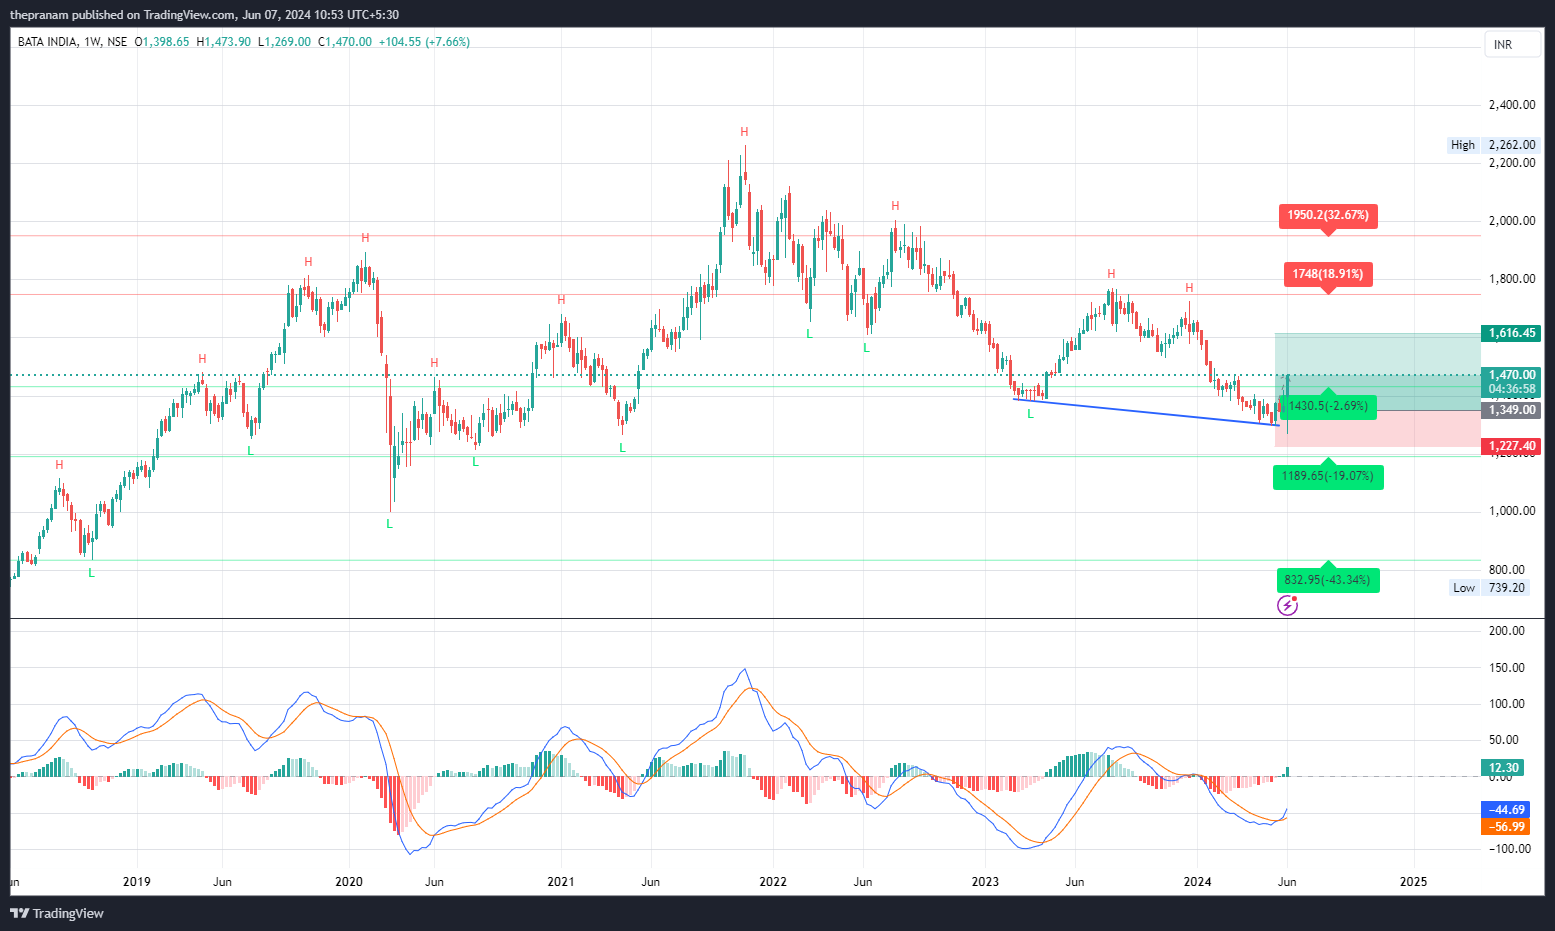Click the 2,400.00 price axis label

pyautogui.click(x=1512, y=105)
